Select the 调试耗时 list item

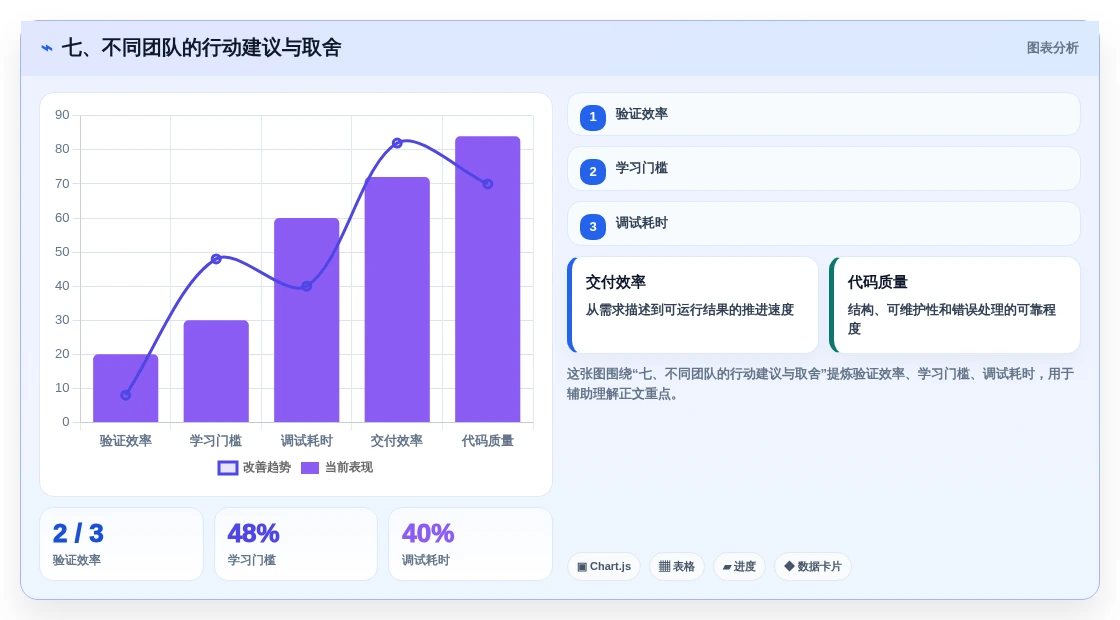pyautogui.click(x=824, y=224)
